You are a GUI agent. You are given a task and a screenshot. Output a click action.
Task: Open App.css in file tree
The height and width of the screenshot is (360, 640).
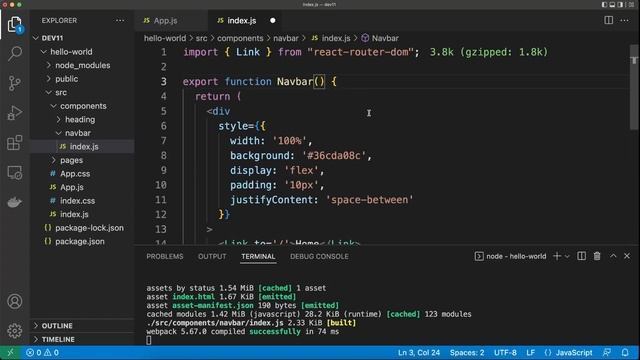82,173
